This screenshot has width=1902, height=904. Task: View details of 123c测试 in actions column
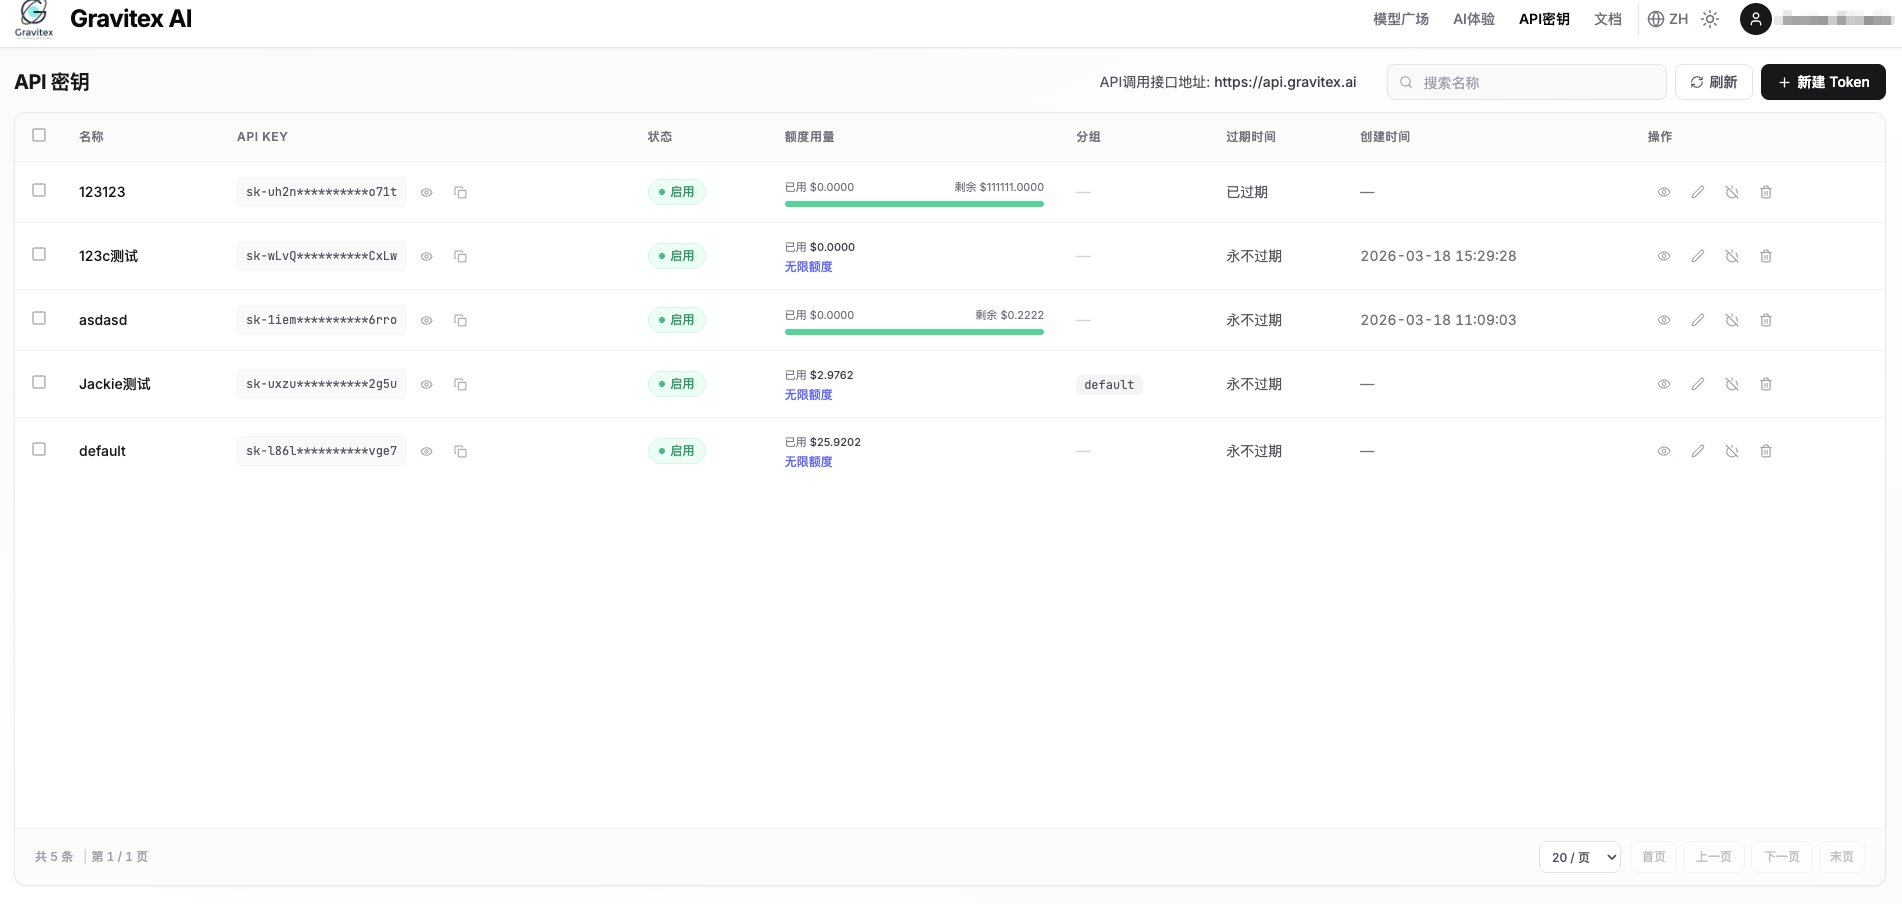1664,256
